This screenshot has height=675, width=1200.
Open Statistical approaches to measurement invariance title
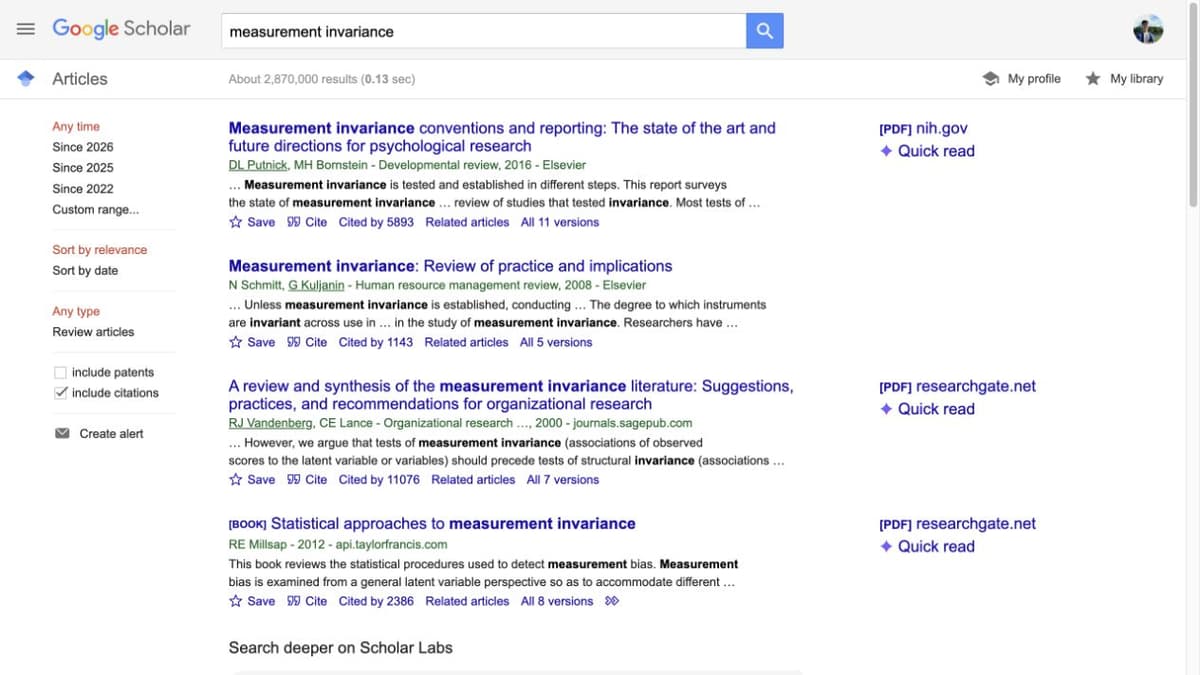click(x=453, y=523)
